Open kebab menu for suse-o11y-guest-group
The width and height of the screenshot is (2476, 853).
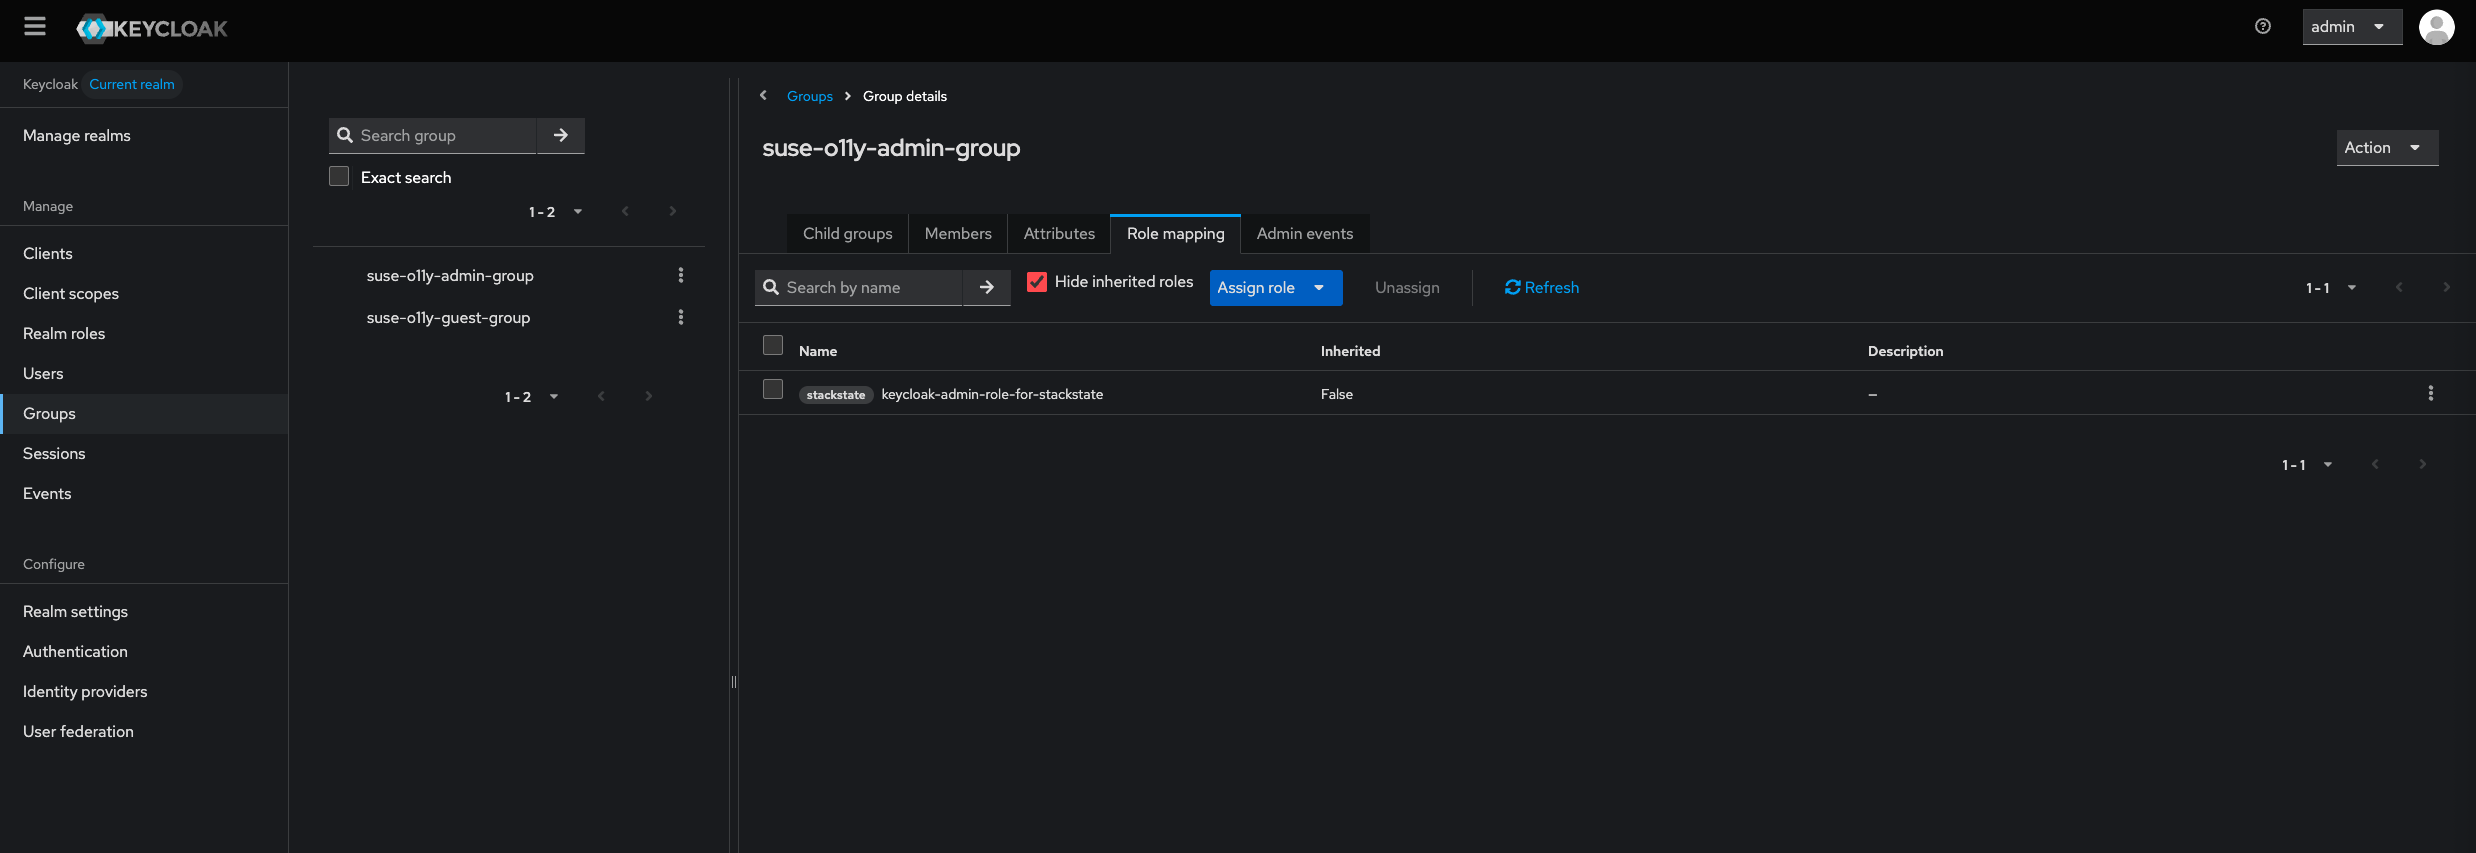click(681, 317)
